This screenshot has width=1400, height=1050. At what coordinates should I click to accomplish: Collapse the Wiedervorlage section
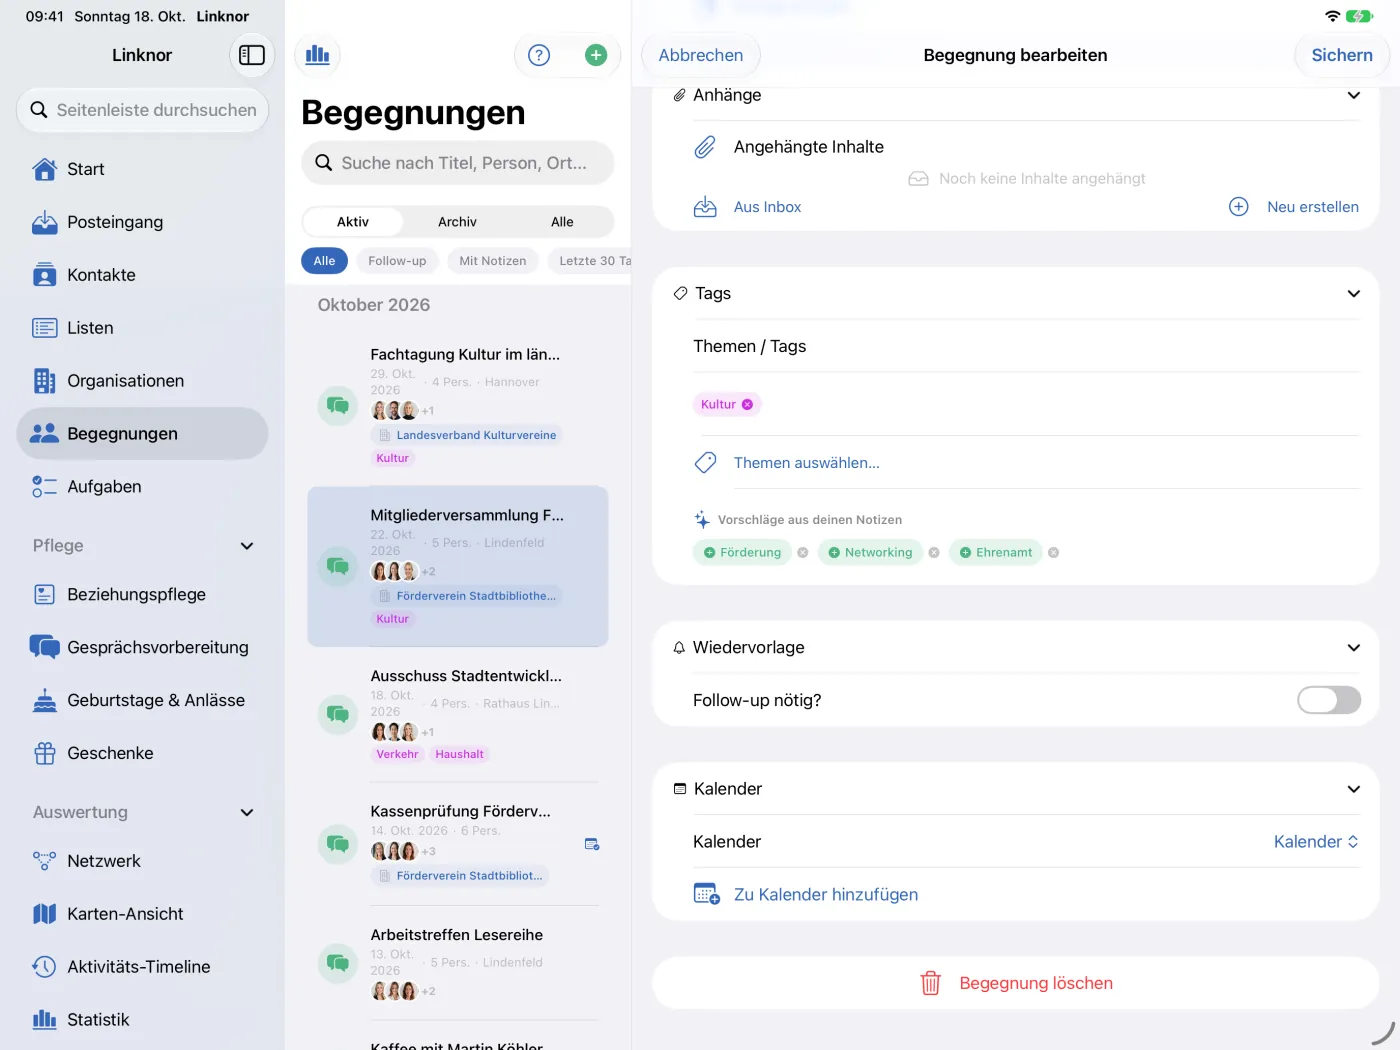pyautogui.click(x=1353, y=647)
